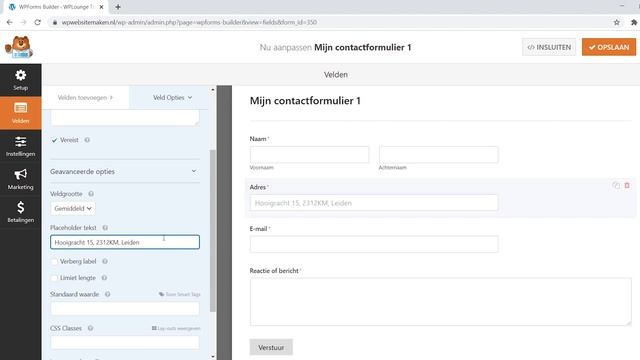Image resolution: width=640 pixels, height=360 pixels.
Task: Bookmark this page with star icon
Action: (x=617, y=22)
